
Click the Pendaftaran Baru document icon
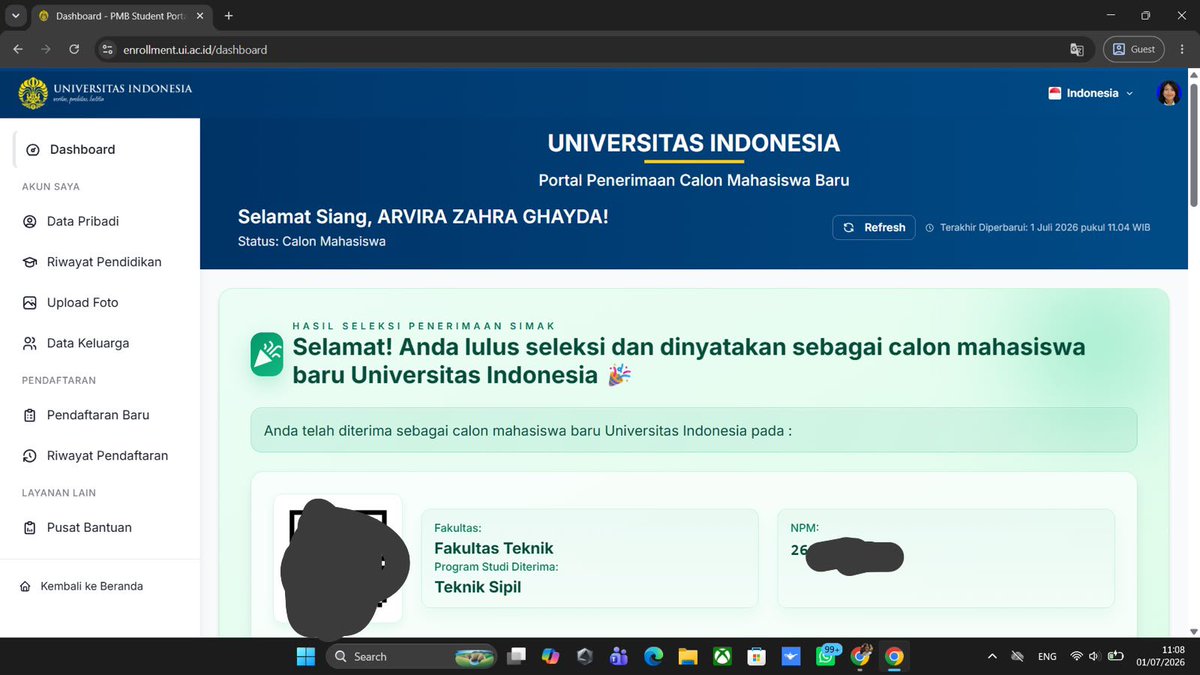(x=29, y=415)
